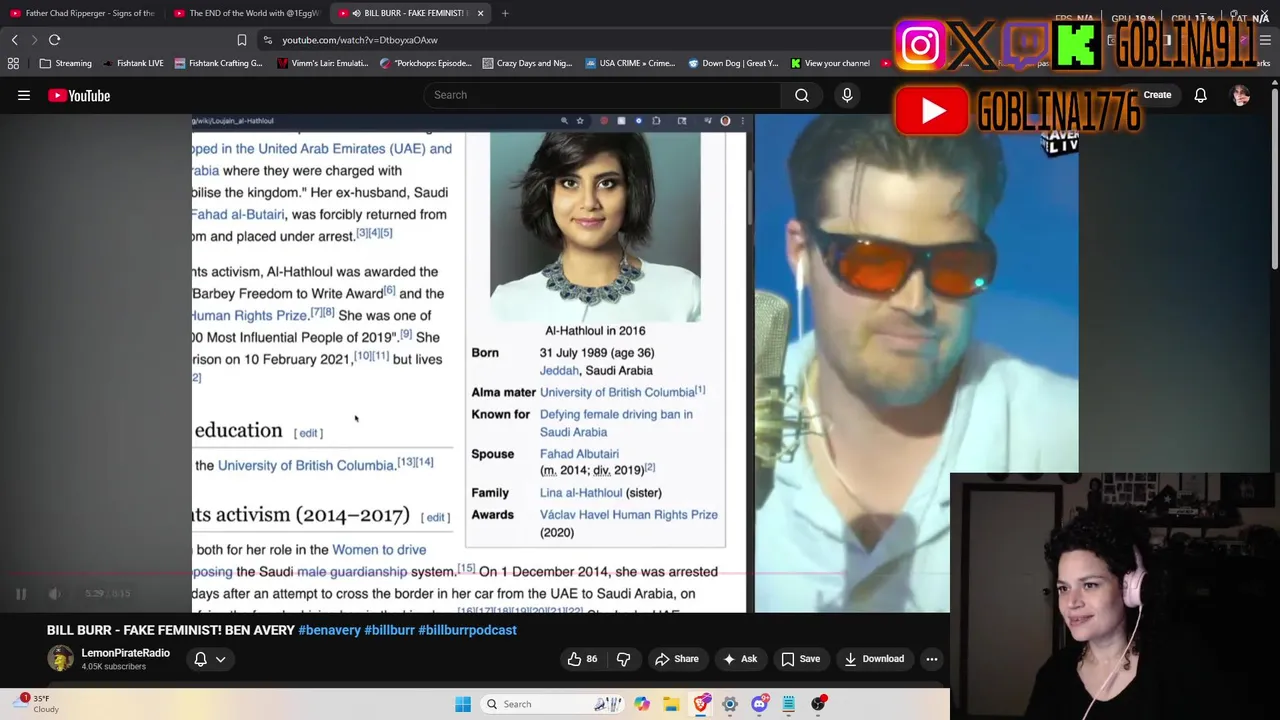Reload the page with refresh icon
The height and width of the screenshot is (720, 1280).
pos(54,40)
